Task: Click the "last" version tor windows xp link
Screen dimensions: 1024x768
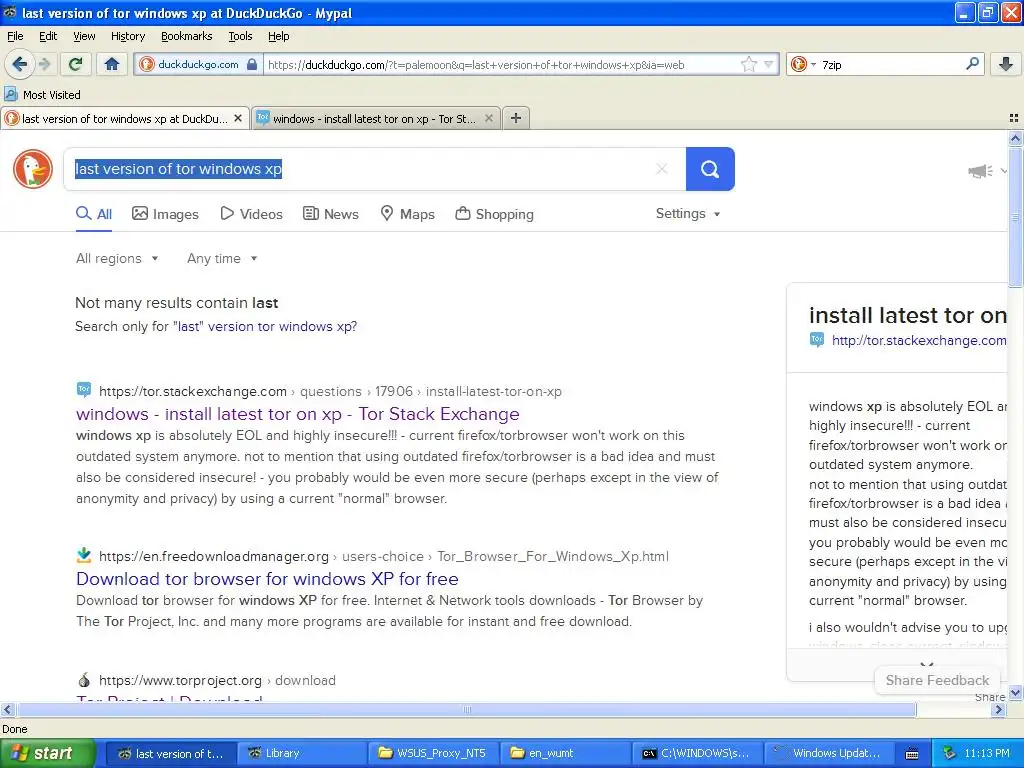Action: click(x=265, y=327)
